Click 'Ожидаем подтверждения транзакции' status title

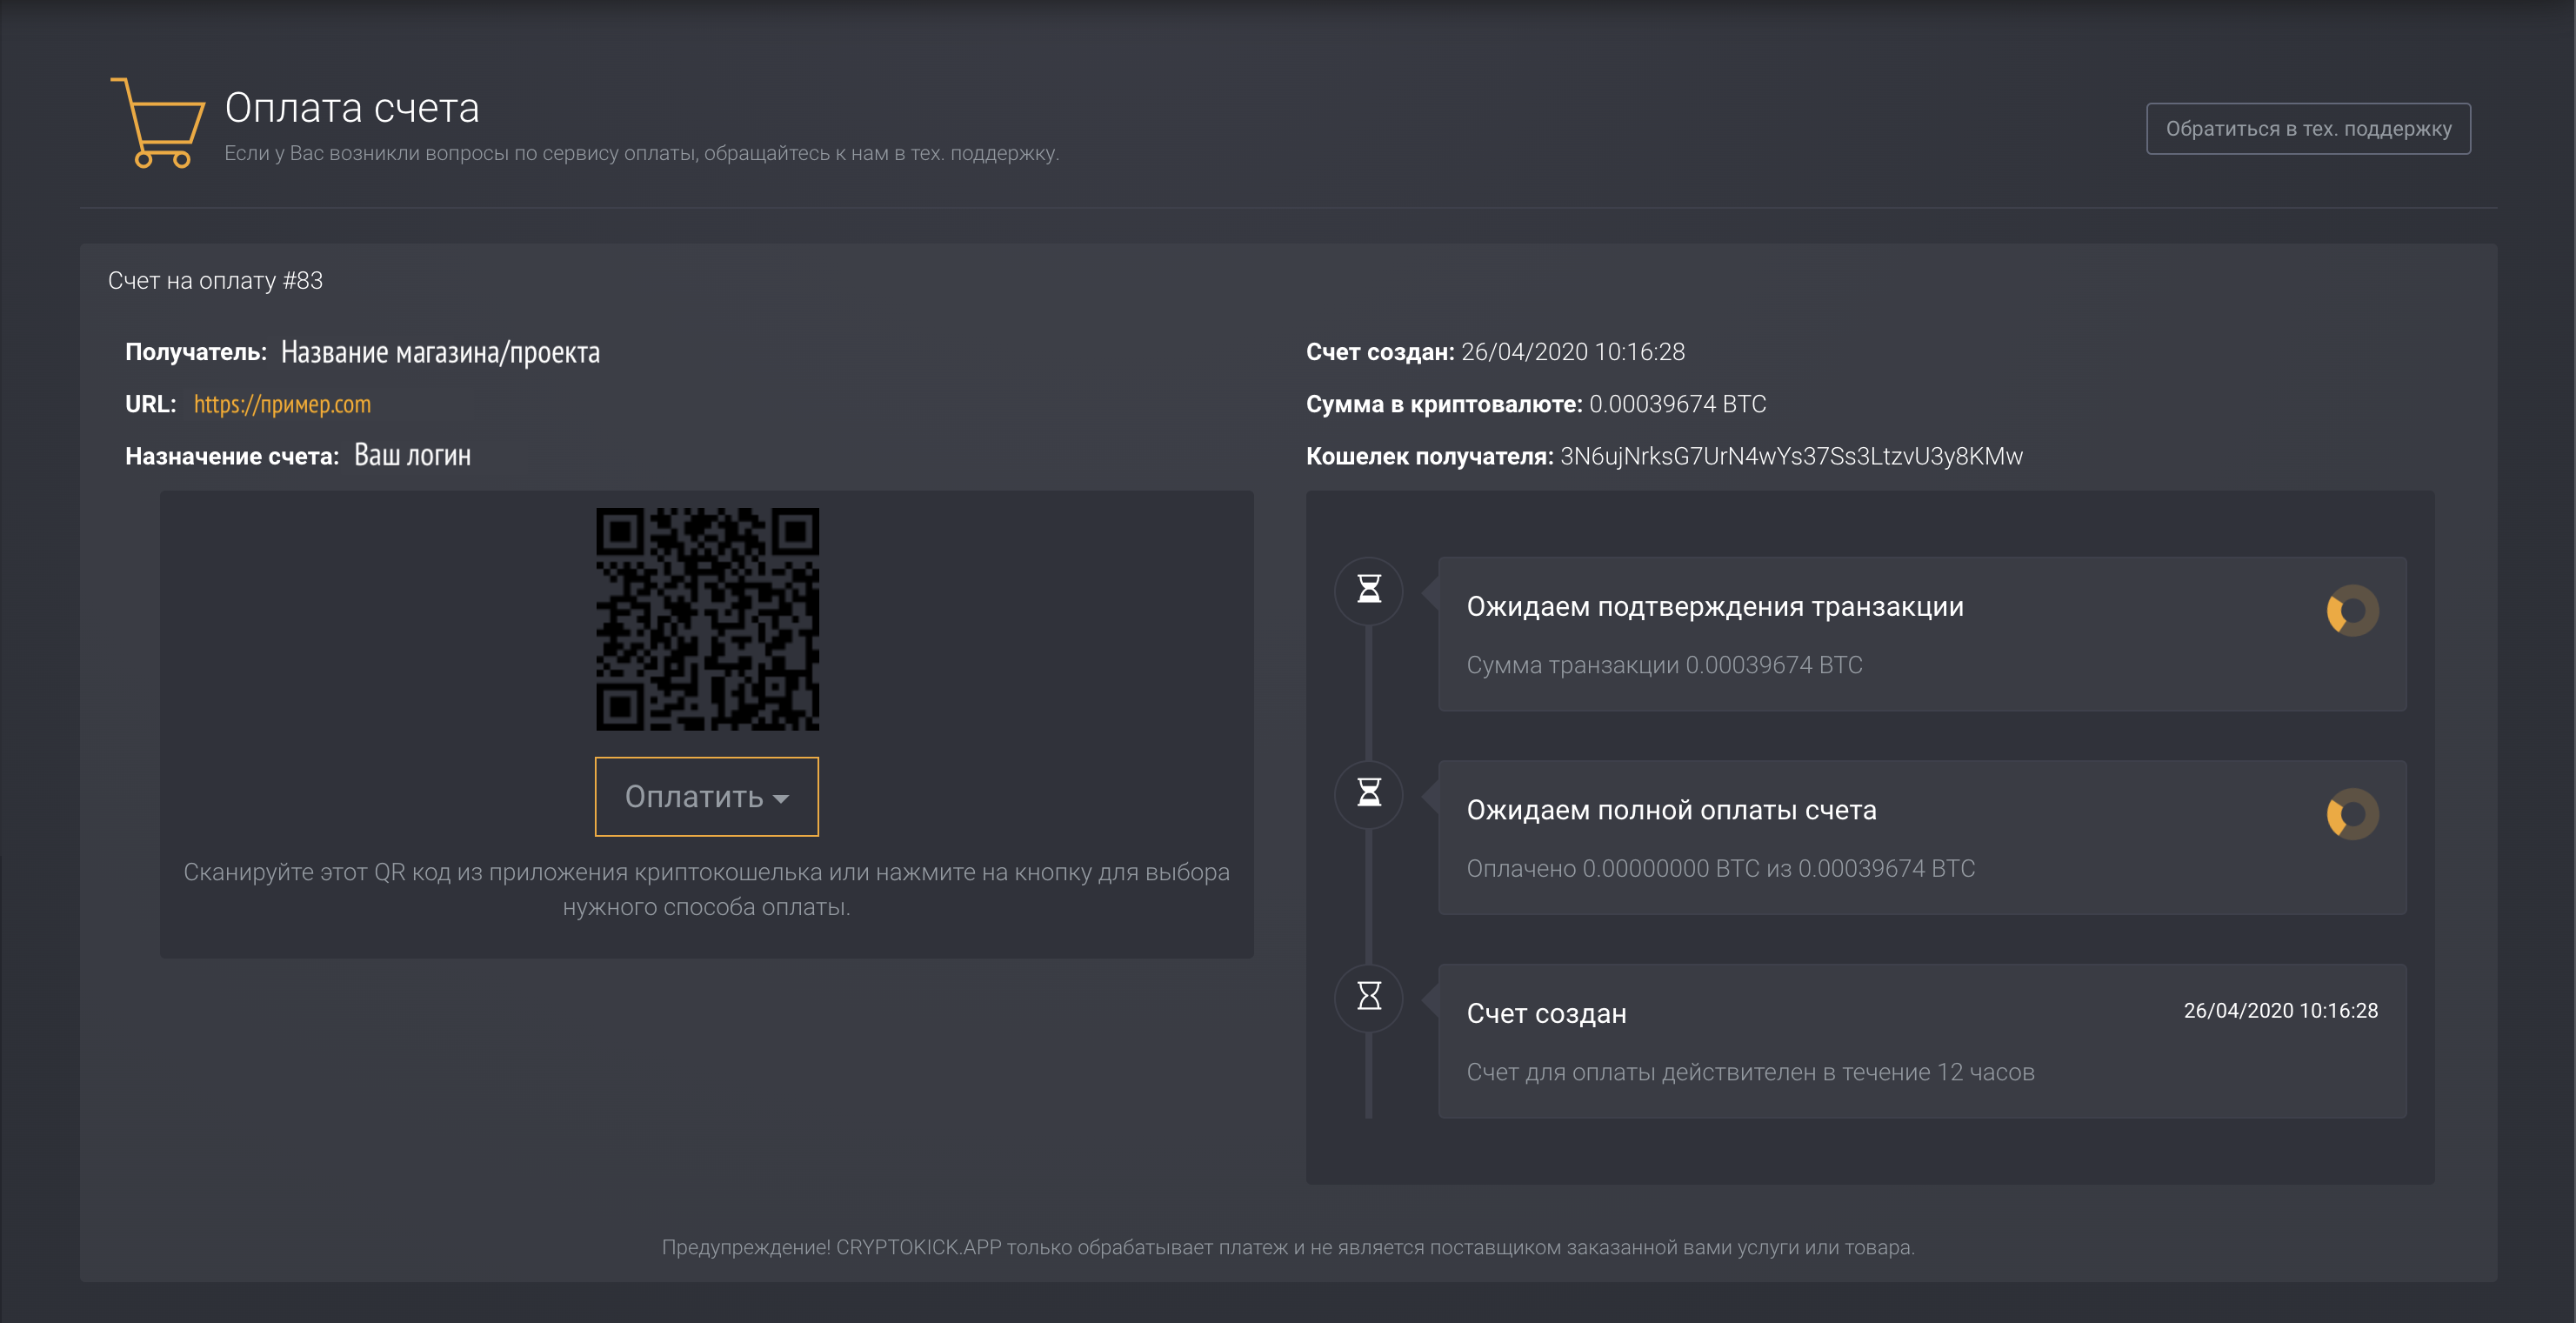pos(1715,607)
